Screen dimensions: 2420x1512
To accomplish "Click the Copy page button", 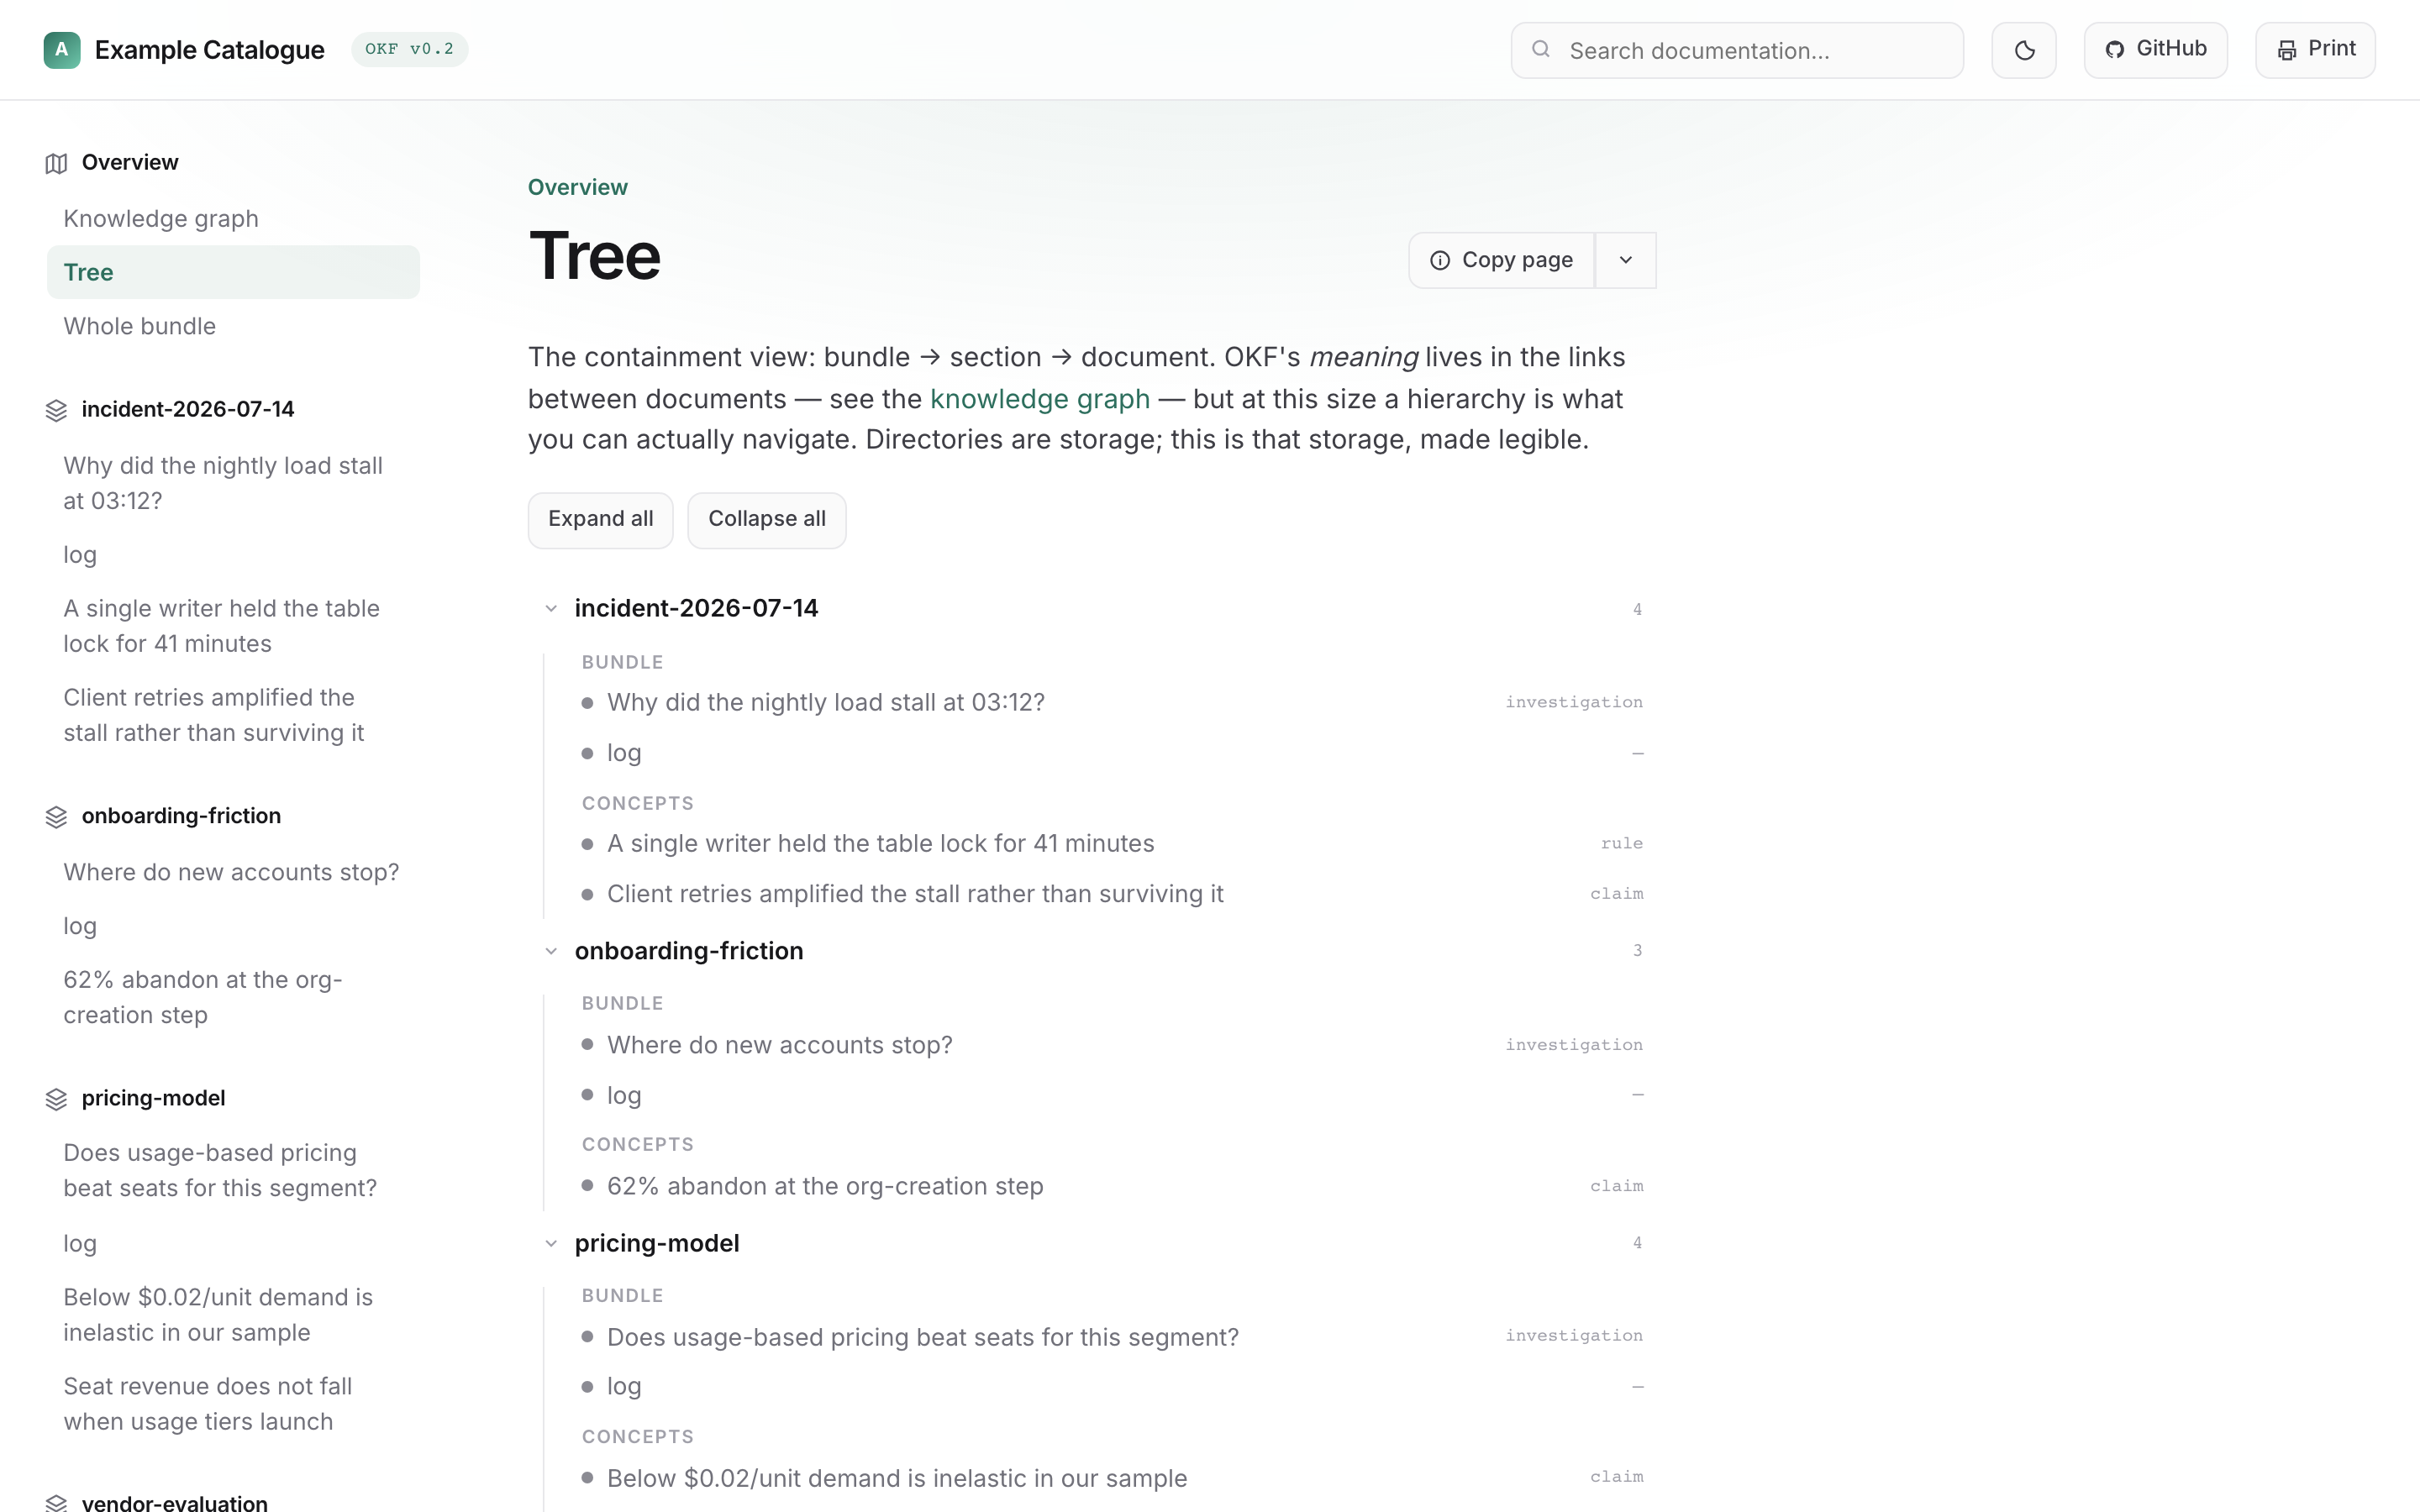I will tap(1502, 260).
